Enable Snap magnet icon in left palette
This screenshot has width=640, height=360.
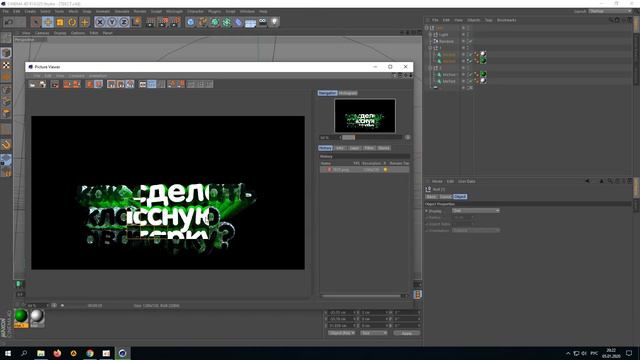pos(6,144)
